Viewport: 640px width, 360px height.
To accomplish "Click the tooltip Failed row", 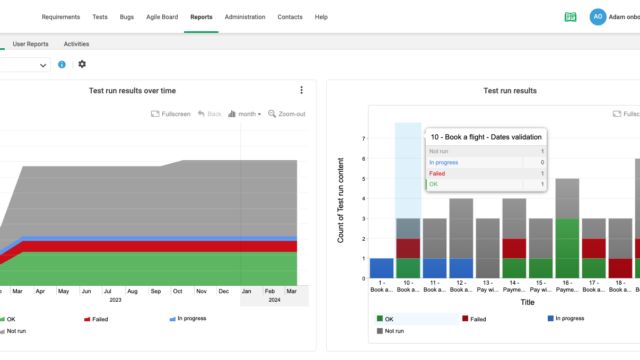I will click(486, 173).
